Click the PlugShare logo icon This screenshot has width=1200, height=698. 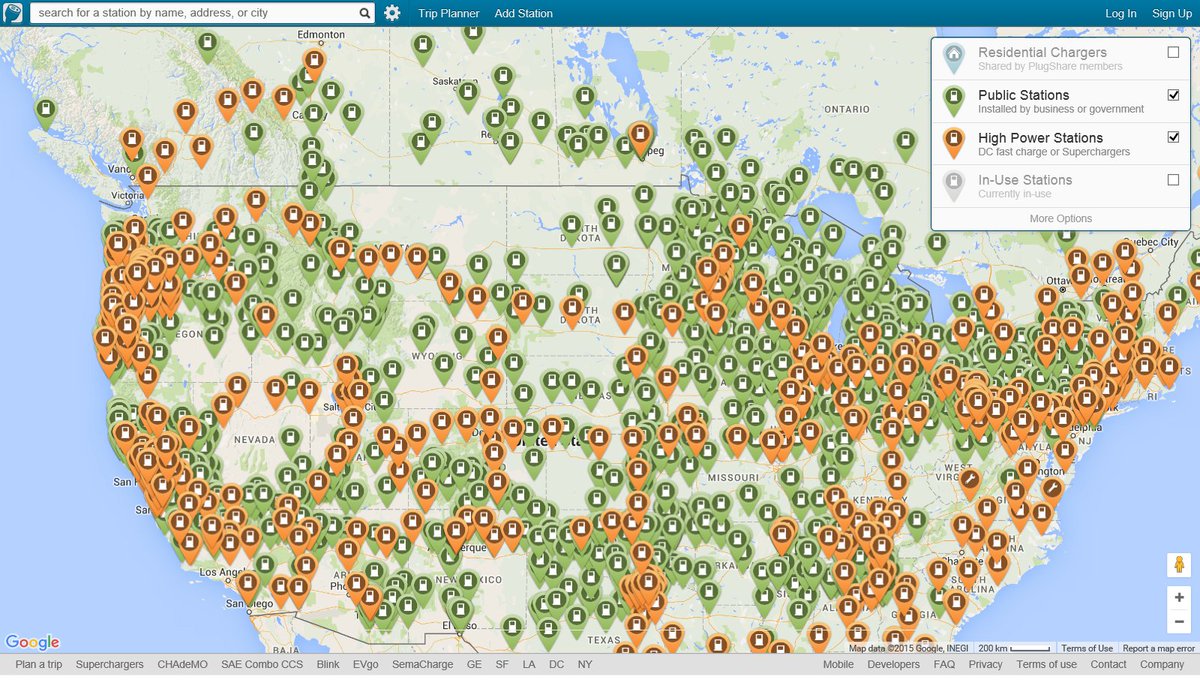(x=13, y=13)
